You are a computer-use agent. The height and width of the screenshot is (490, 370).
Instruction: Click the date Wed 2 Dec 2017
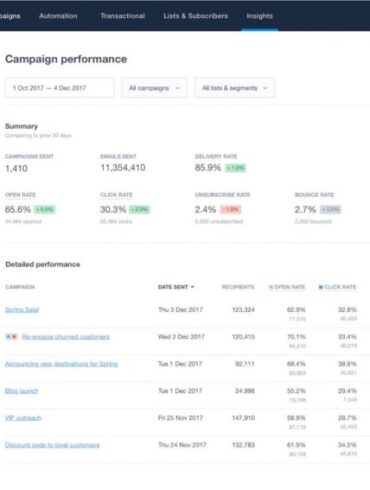pyautogui.click(x=181, y=337)
